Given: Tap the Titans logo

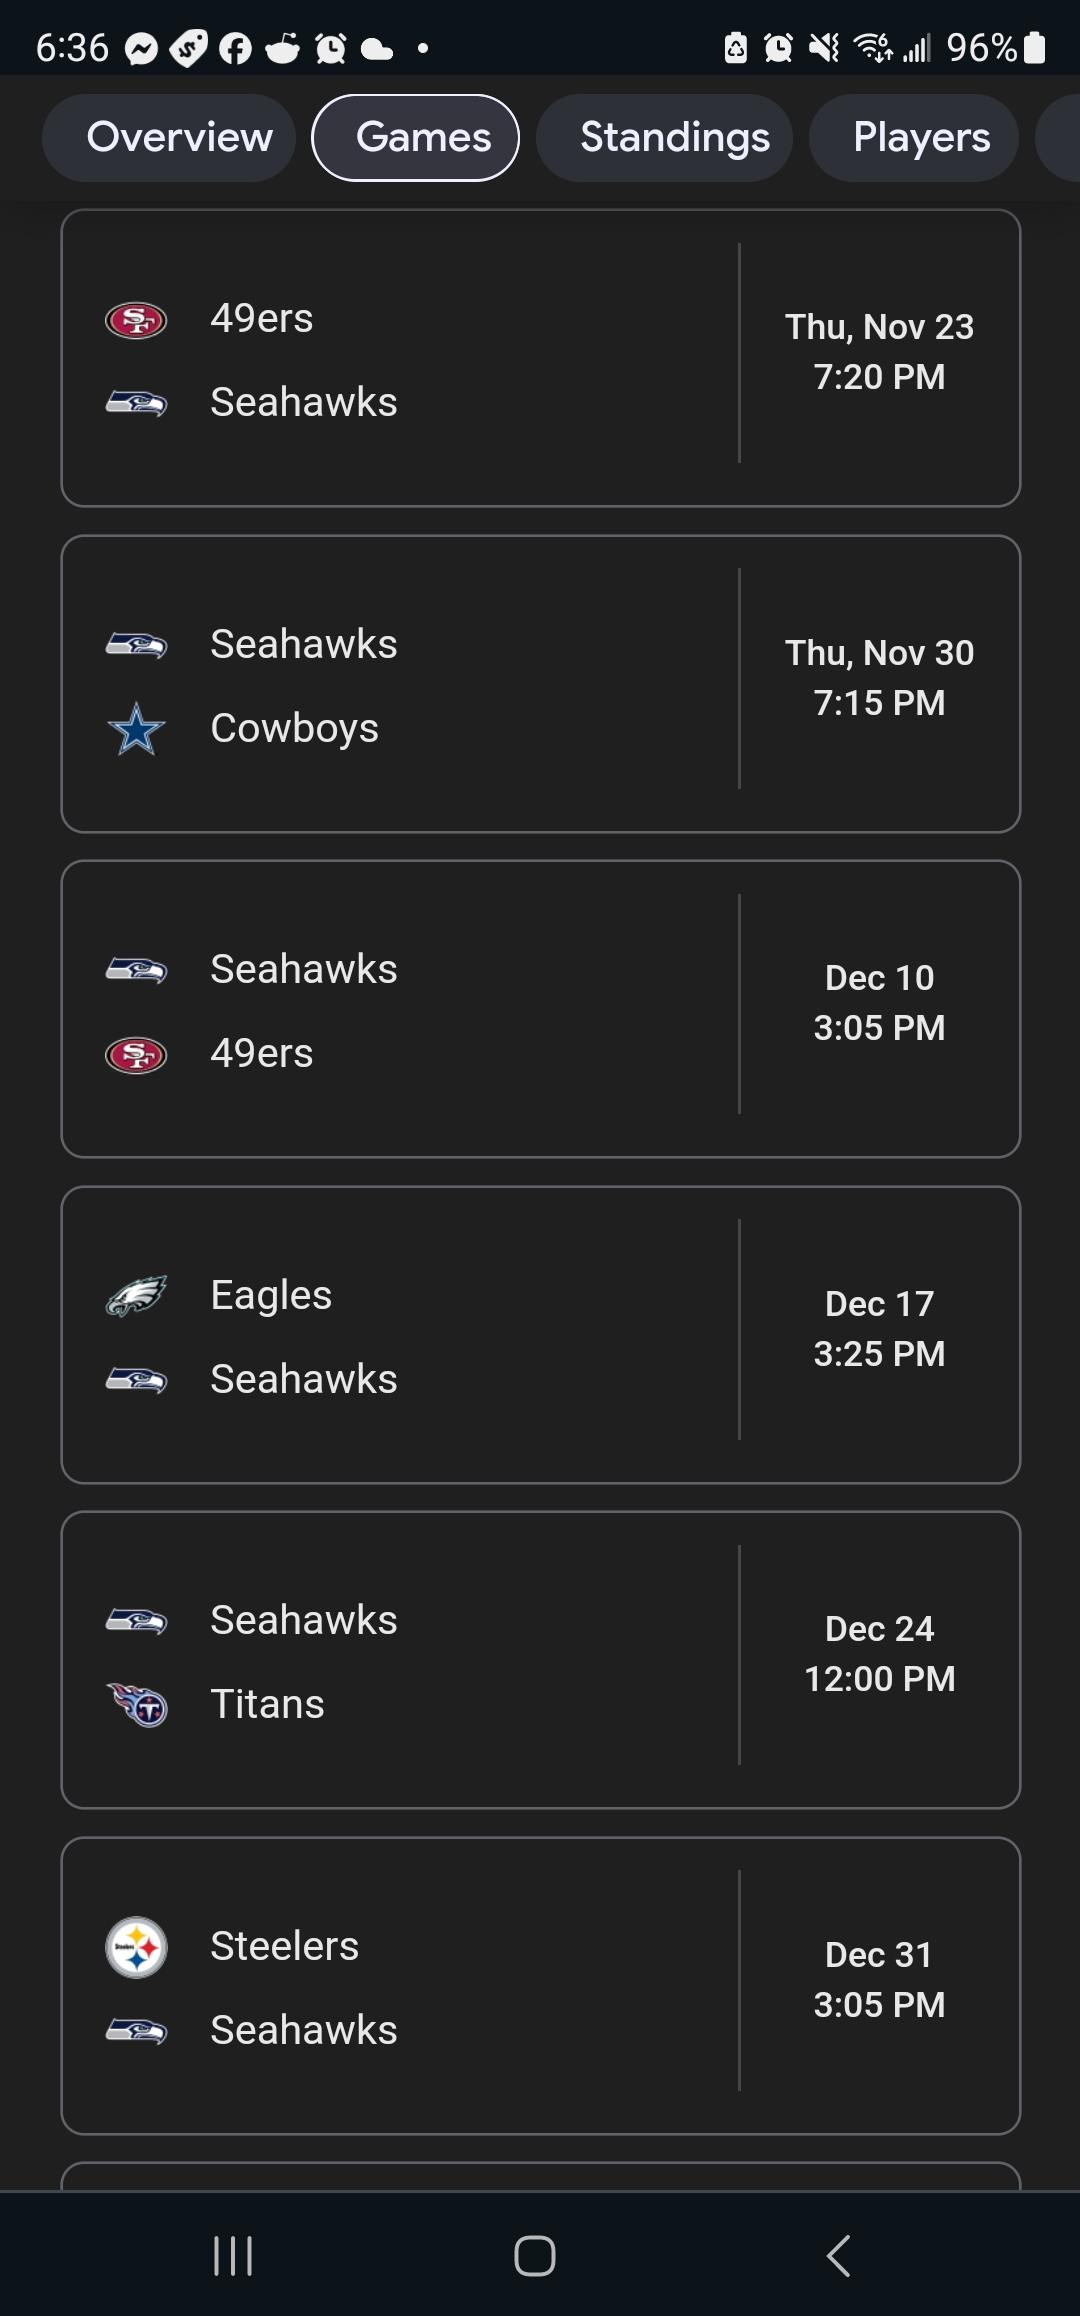Looking at the screenshot, I should pyautogui.click(x=137, y=1704).
